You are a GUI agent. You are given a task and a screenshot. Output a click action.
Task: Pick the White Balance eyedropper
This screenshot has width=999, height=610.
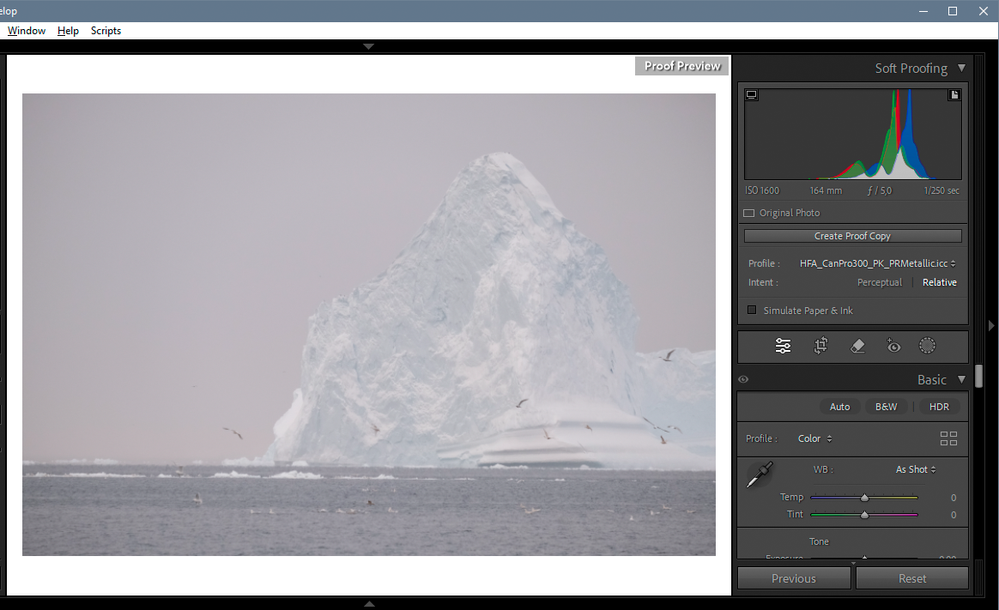[x=759, y=475]
